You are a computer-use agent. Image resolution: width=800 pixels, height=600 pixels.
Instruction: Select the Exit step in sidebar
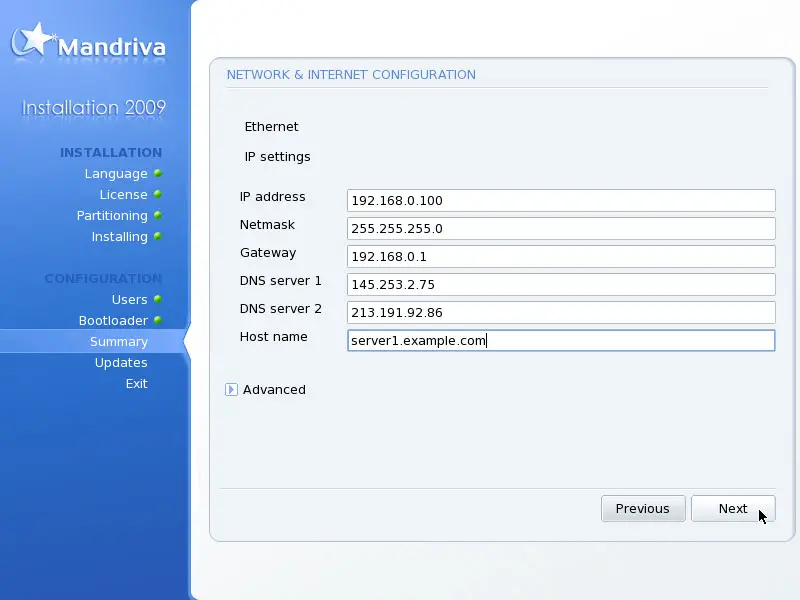coord(137,384)
